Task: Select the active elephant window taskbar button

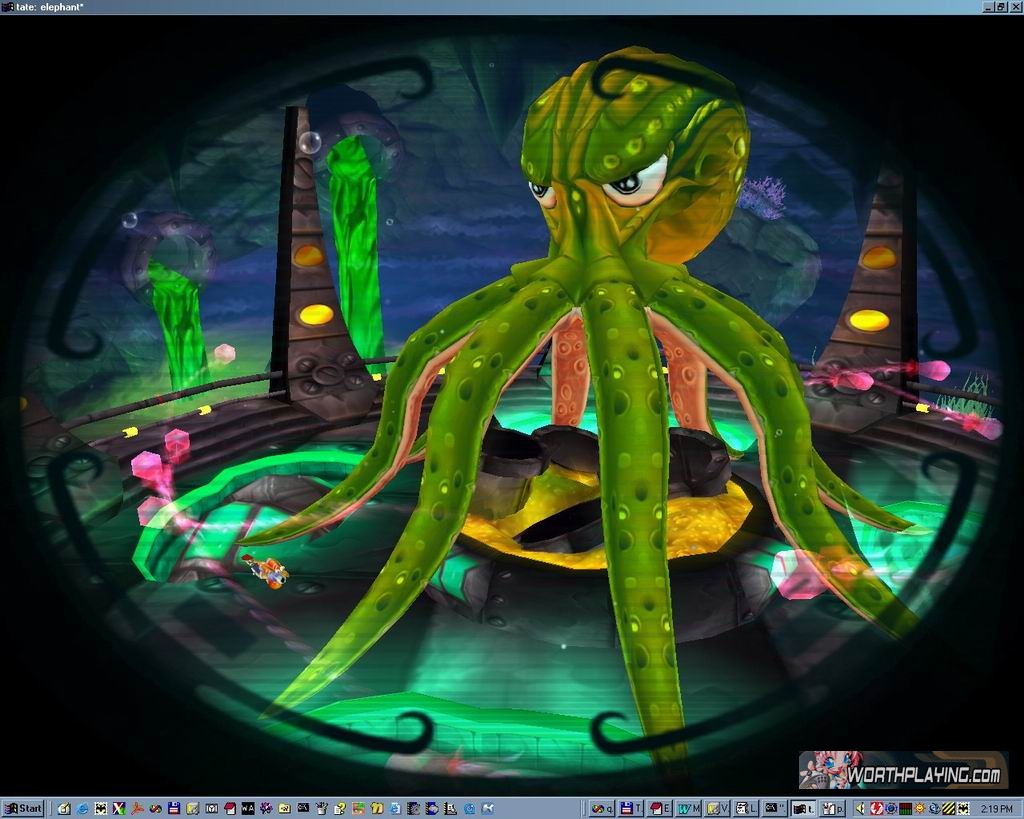Action: click(x=805, y=808)
